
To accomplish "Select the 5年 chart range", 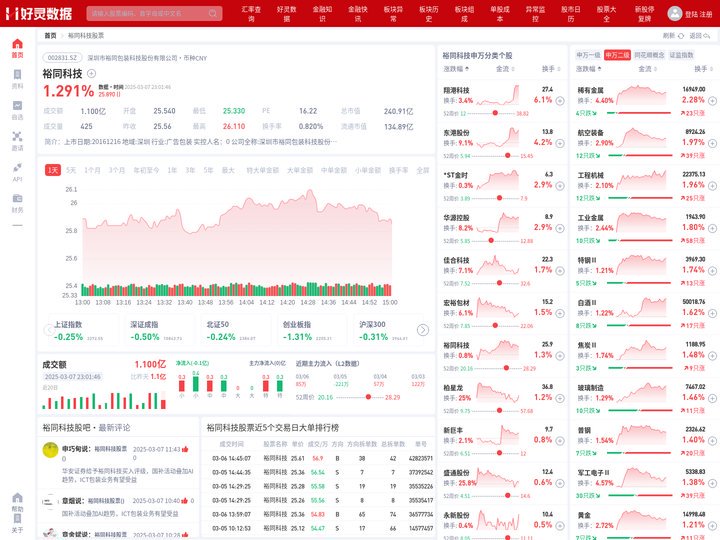I will (x=208, y=170).
